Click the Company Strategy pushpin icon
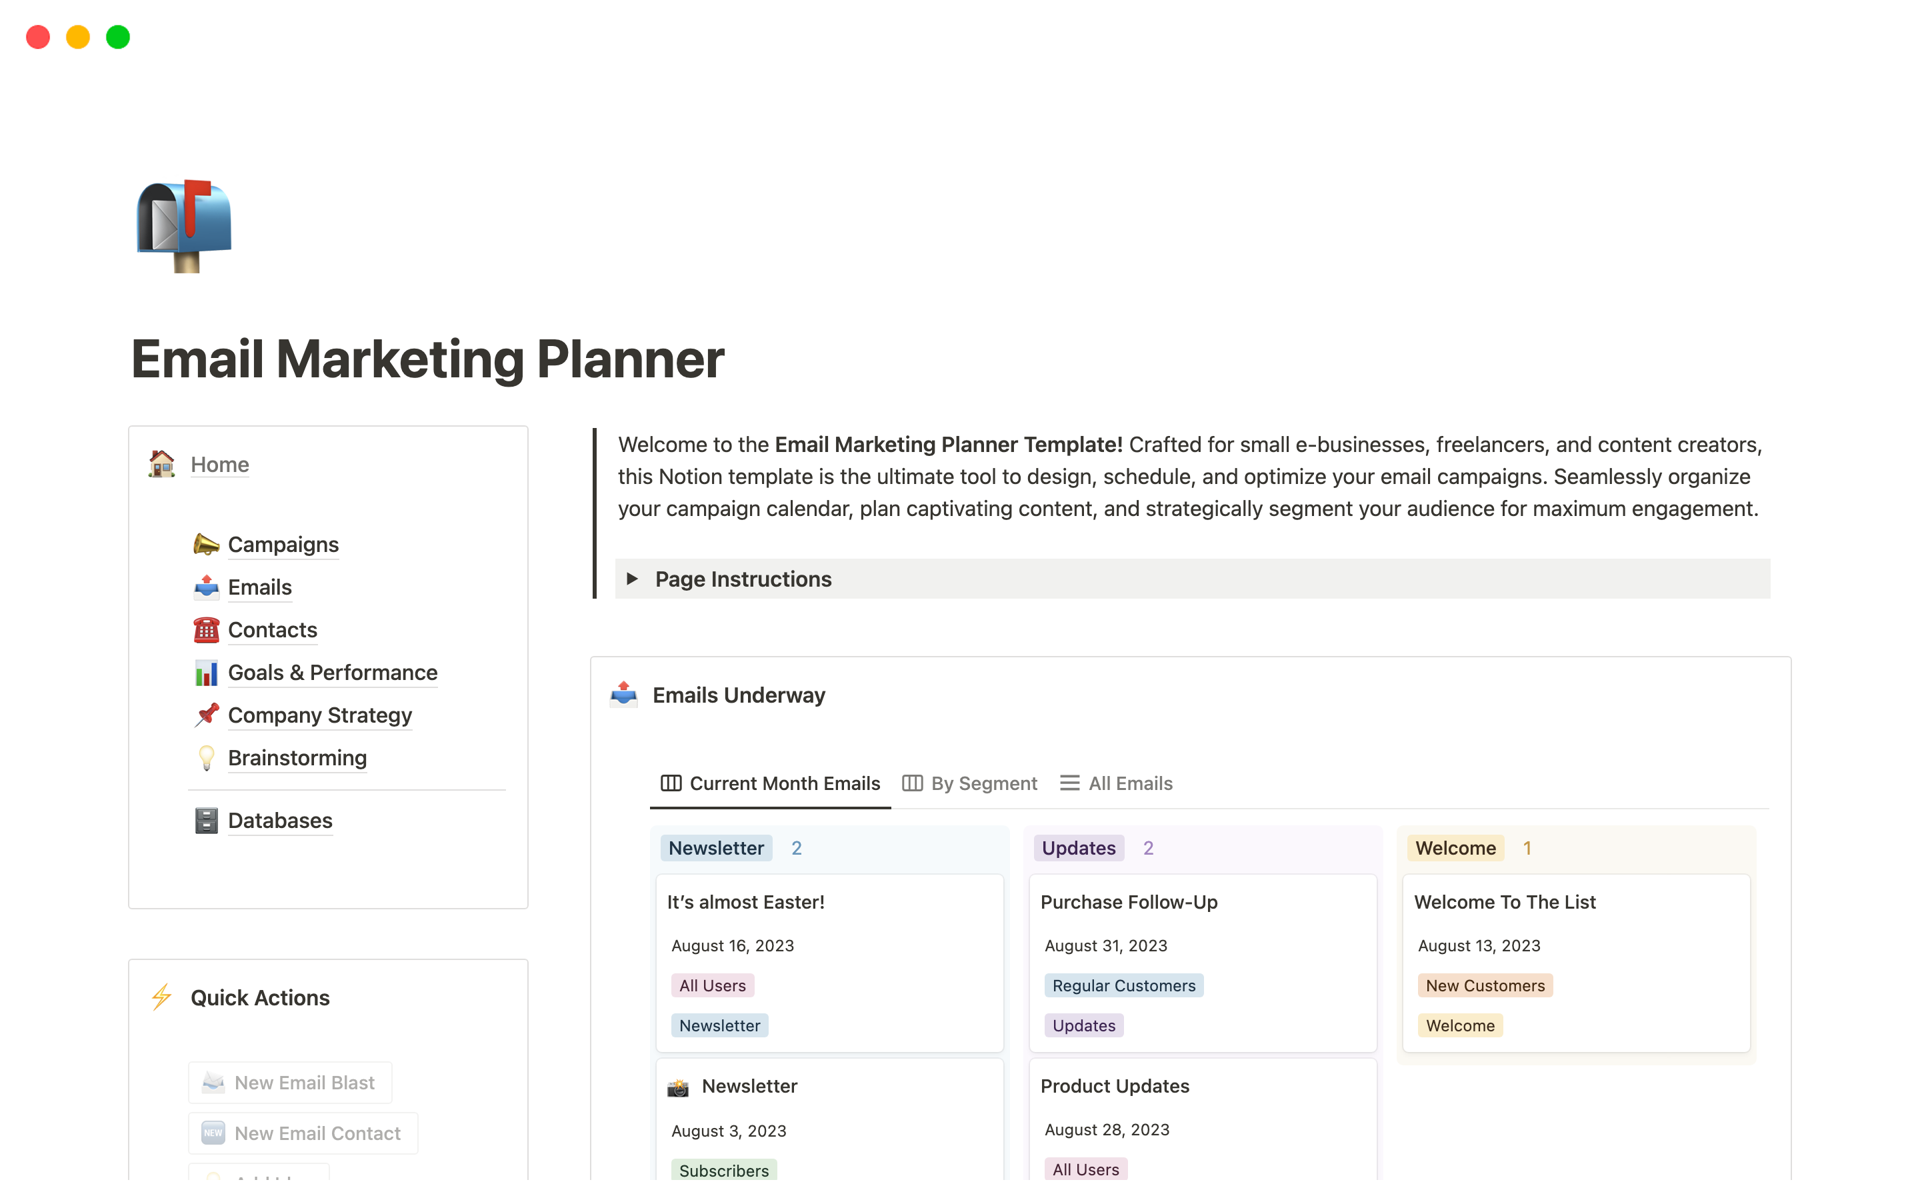 pos(206,715)
